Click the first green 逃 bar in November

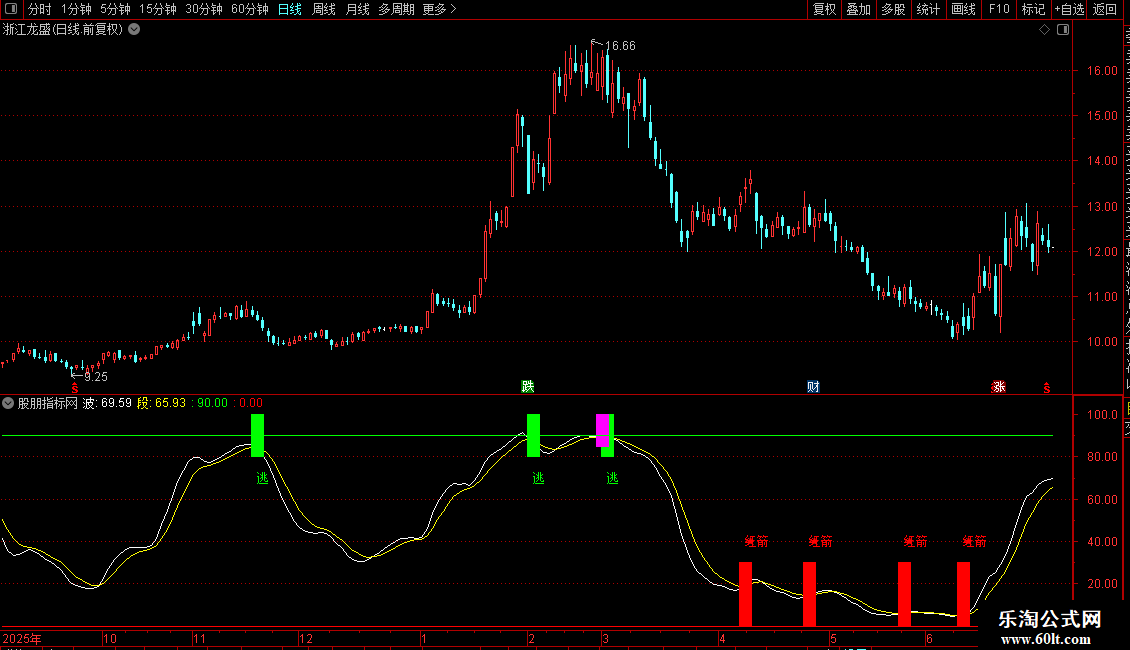coord(257,435)
